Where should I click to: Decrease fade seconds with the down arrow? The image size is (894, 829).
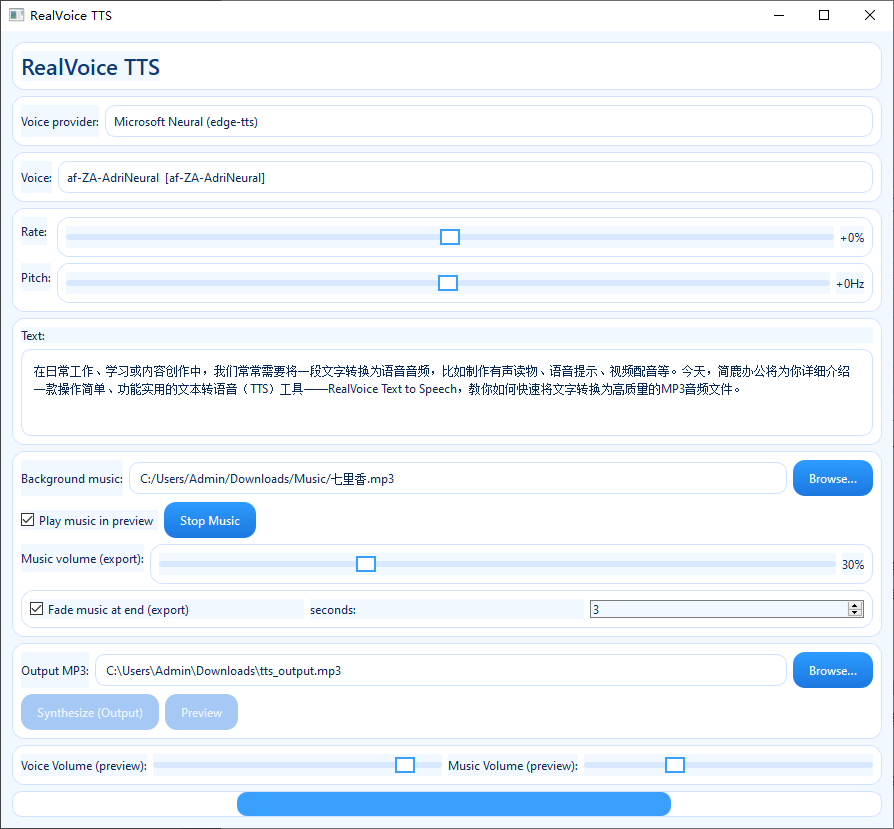click(854, 613)
